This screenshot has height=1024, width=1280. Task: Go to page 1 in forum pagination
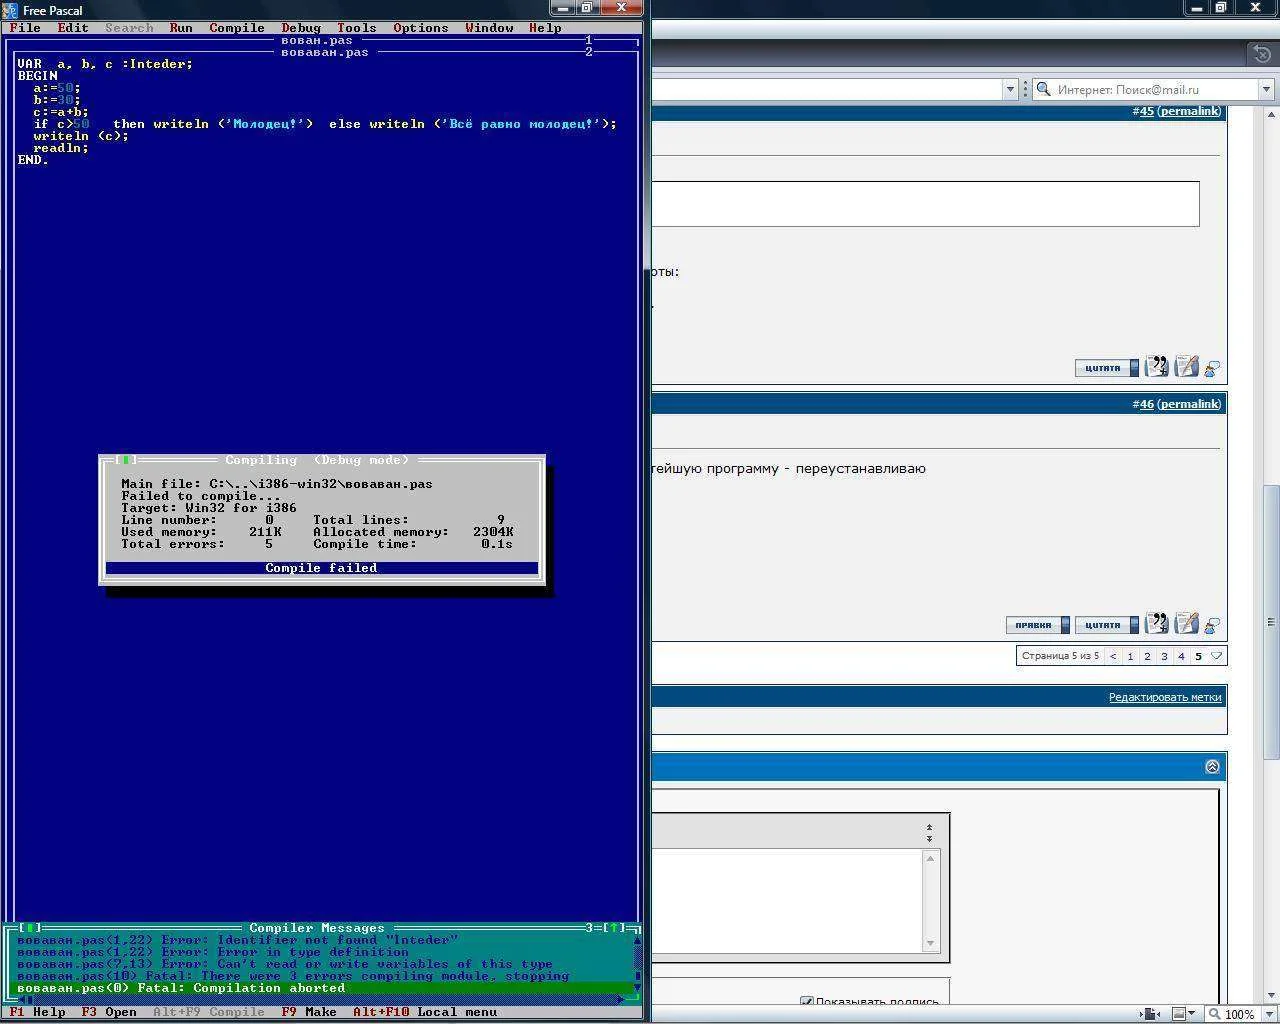[x=1130, y=656]
